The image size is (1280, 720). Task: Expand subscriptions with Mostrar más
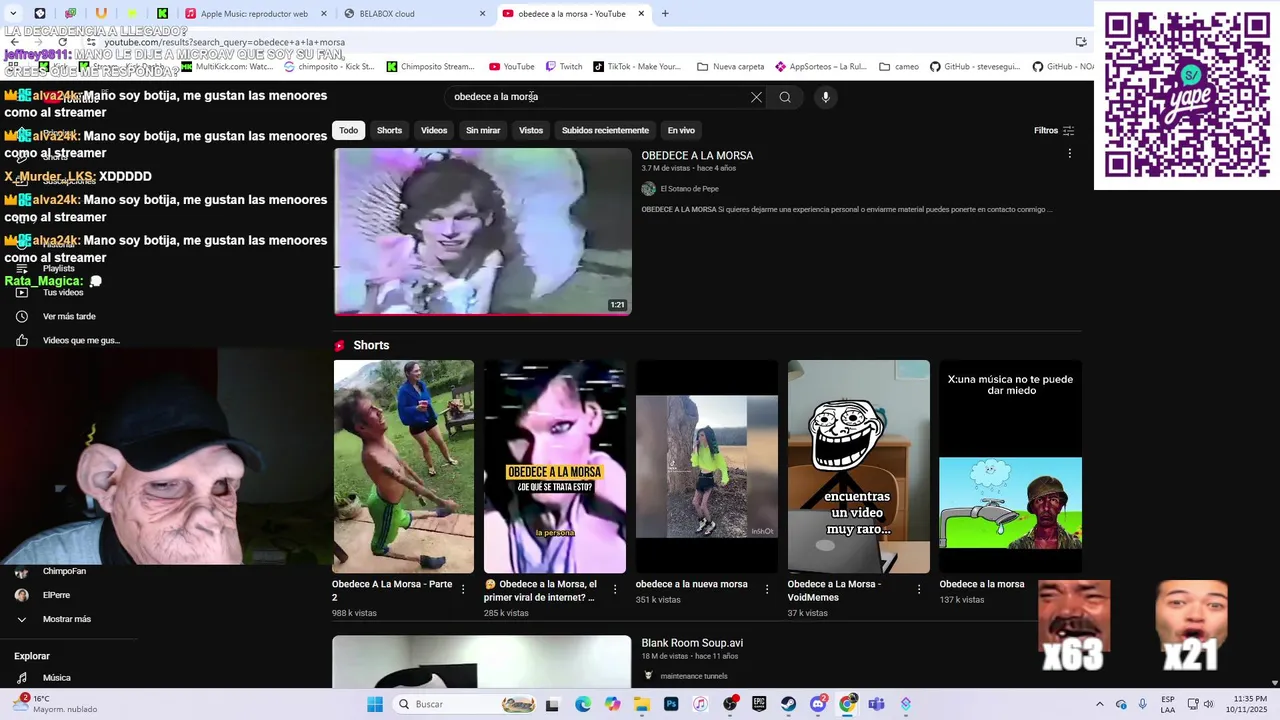point(67,619)
